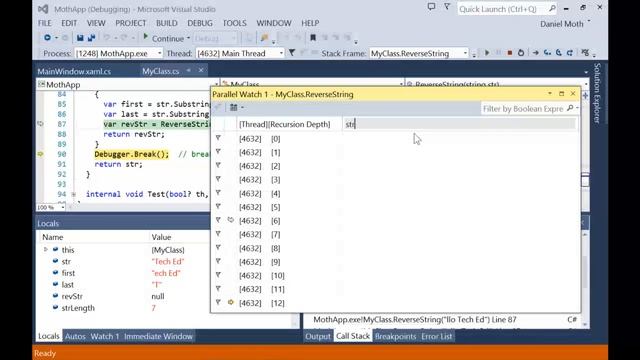
Task: Close the MyClass.cs editor tab
Action: [x=201, y=71]
